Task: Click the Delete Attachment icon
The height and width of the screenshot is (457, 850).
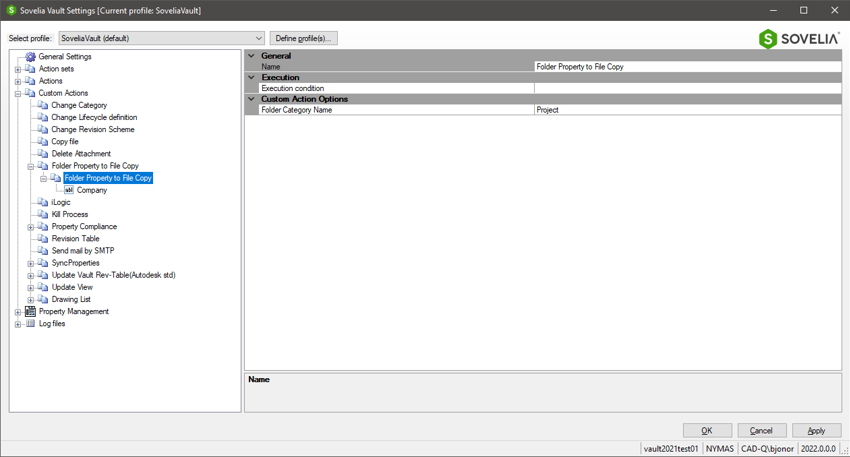Action: (43, 154)
